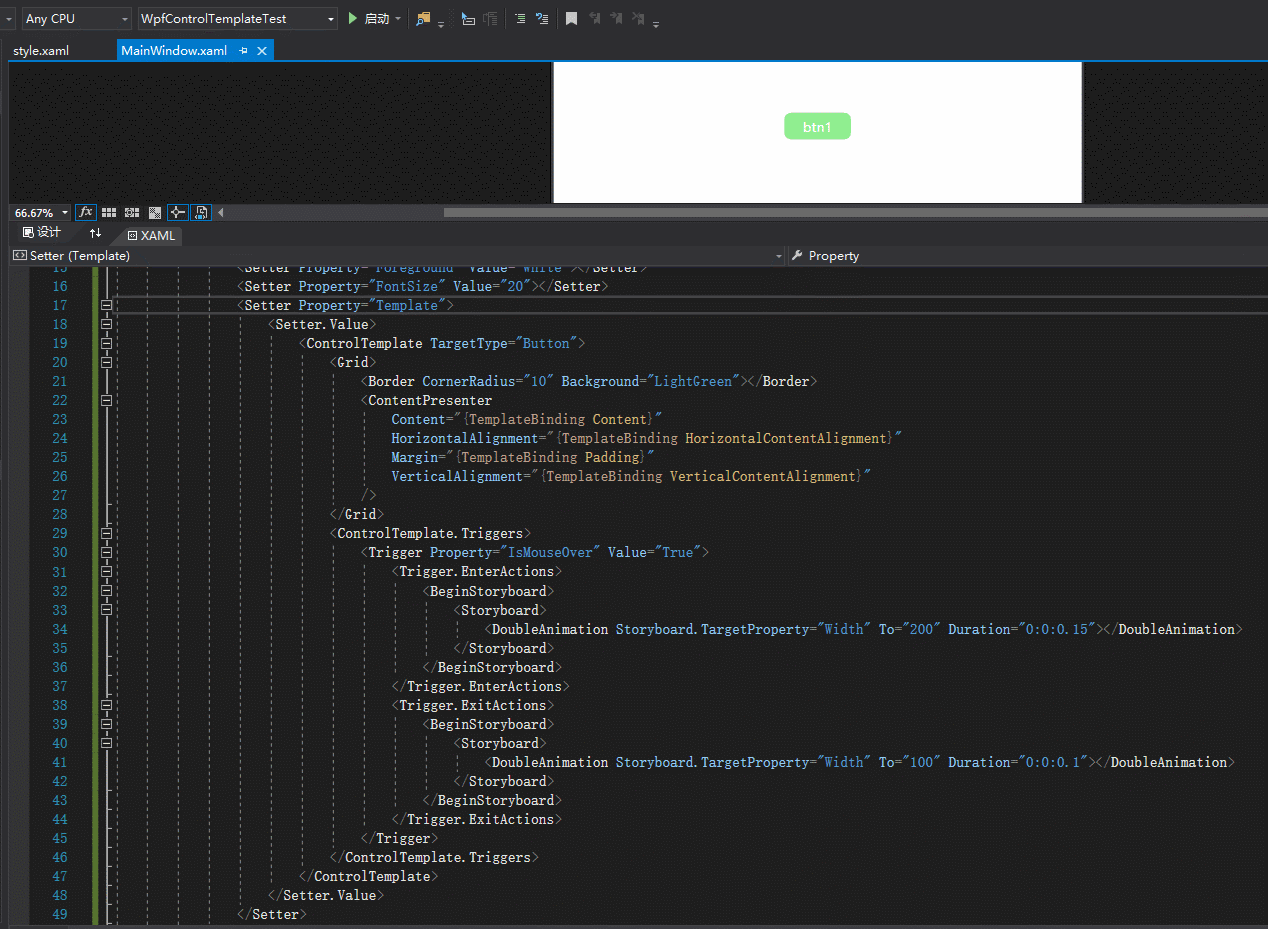Screen dimensions: 1268x929
Task: Click the bookmark icon in the toolbar
Action: [571, 18]
